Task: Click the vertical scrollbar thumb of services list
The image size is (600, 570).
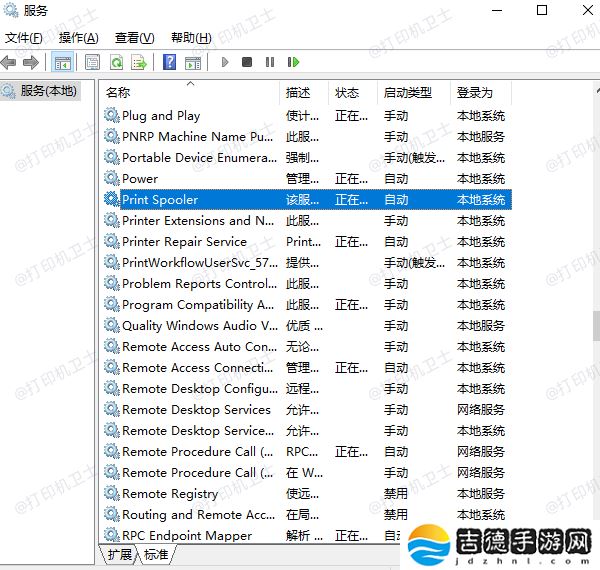Action: [597, 326]
